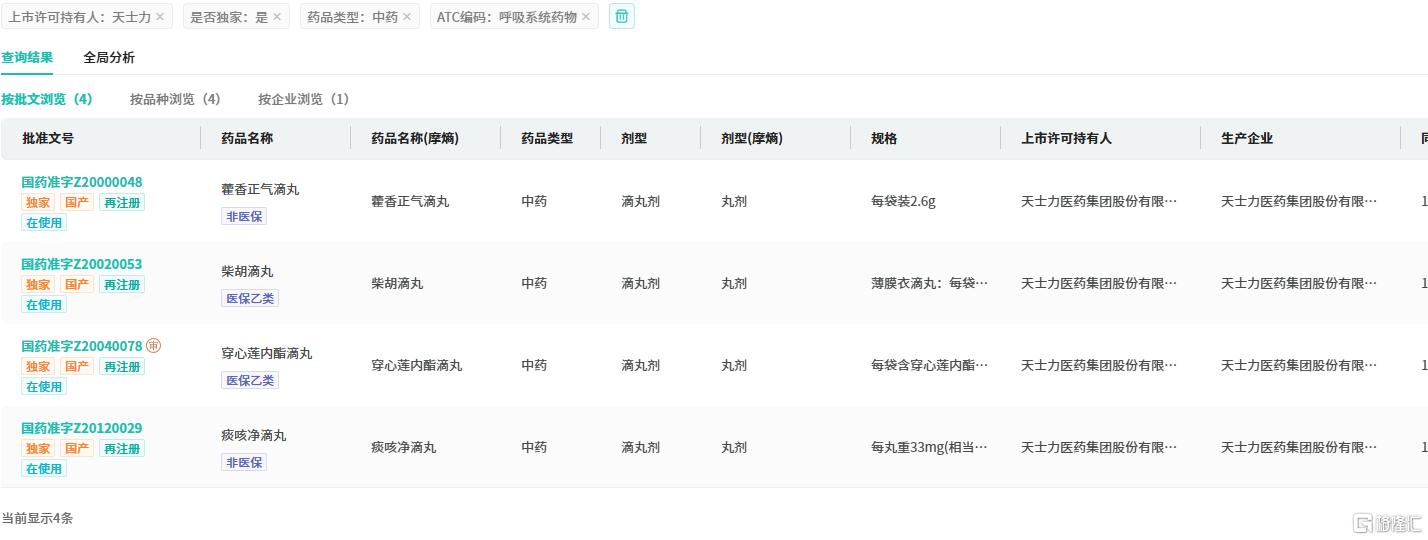This screenshot has height=540, width=1428.
Task: Click the 医保乙类 tag under 穿心莲内酯滴丸
Action: point(250,380)
